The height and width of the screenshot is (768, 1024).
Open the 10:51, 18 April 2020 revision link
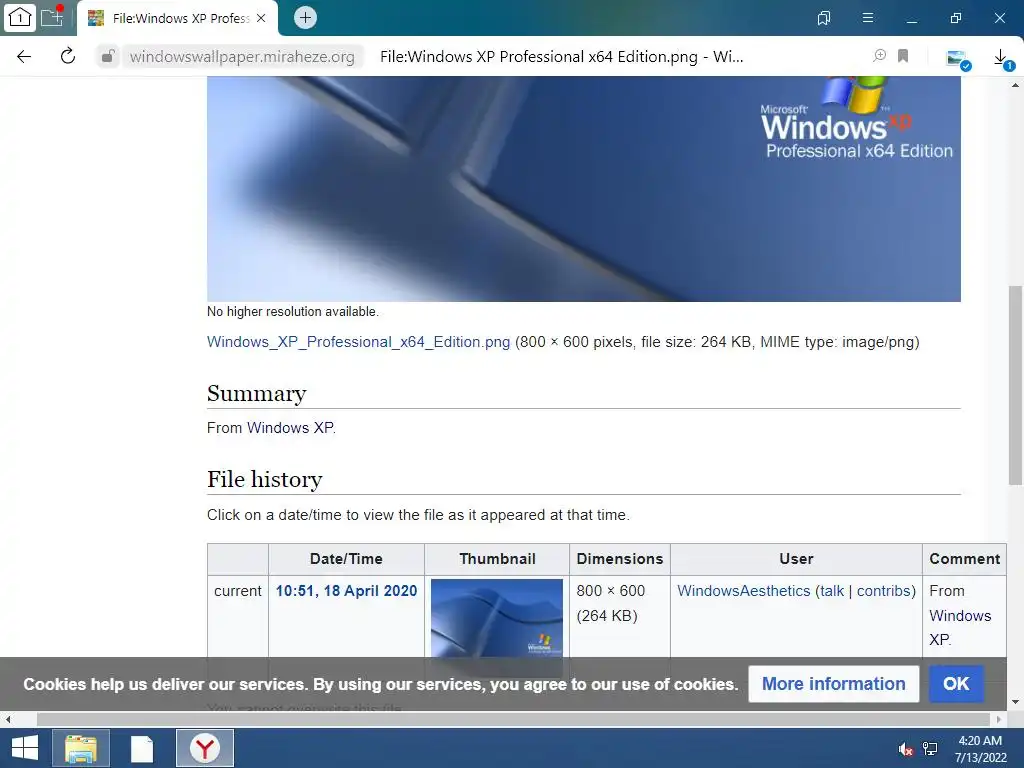pos(346,591)
